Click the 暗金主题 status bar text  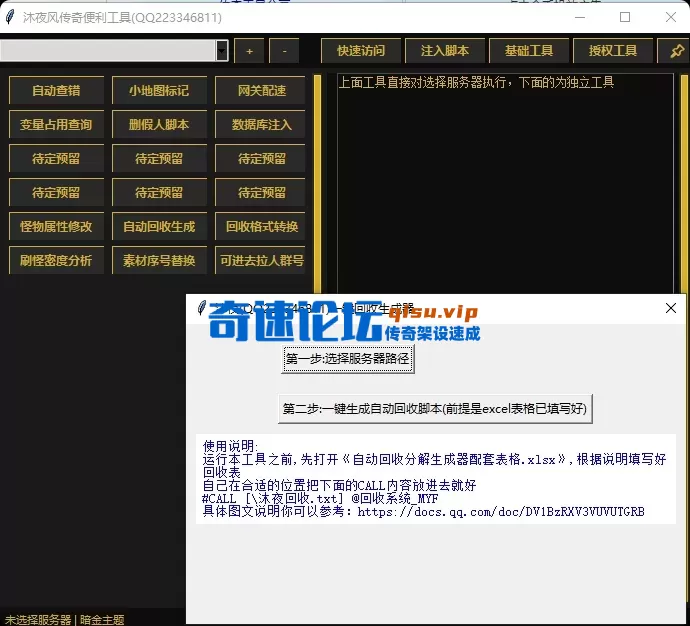click(x=102, y=620)
